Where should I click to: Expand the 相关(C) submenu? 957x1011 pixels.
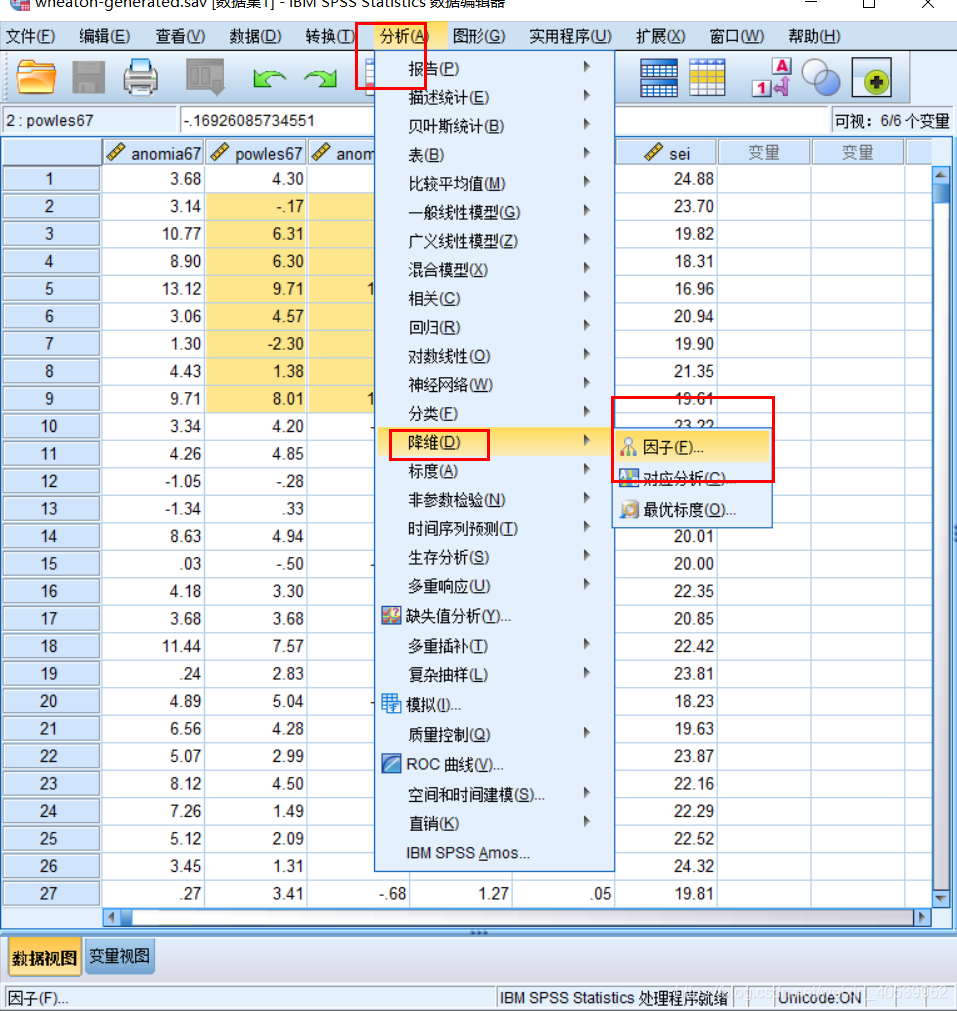tap(494, 299)
